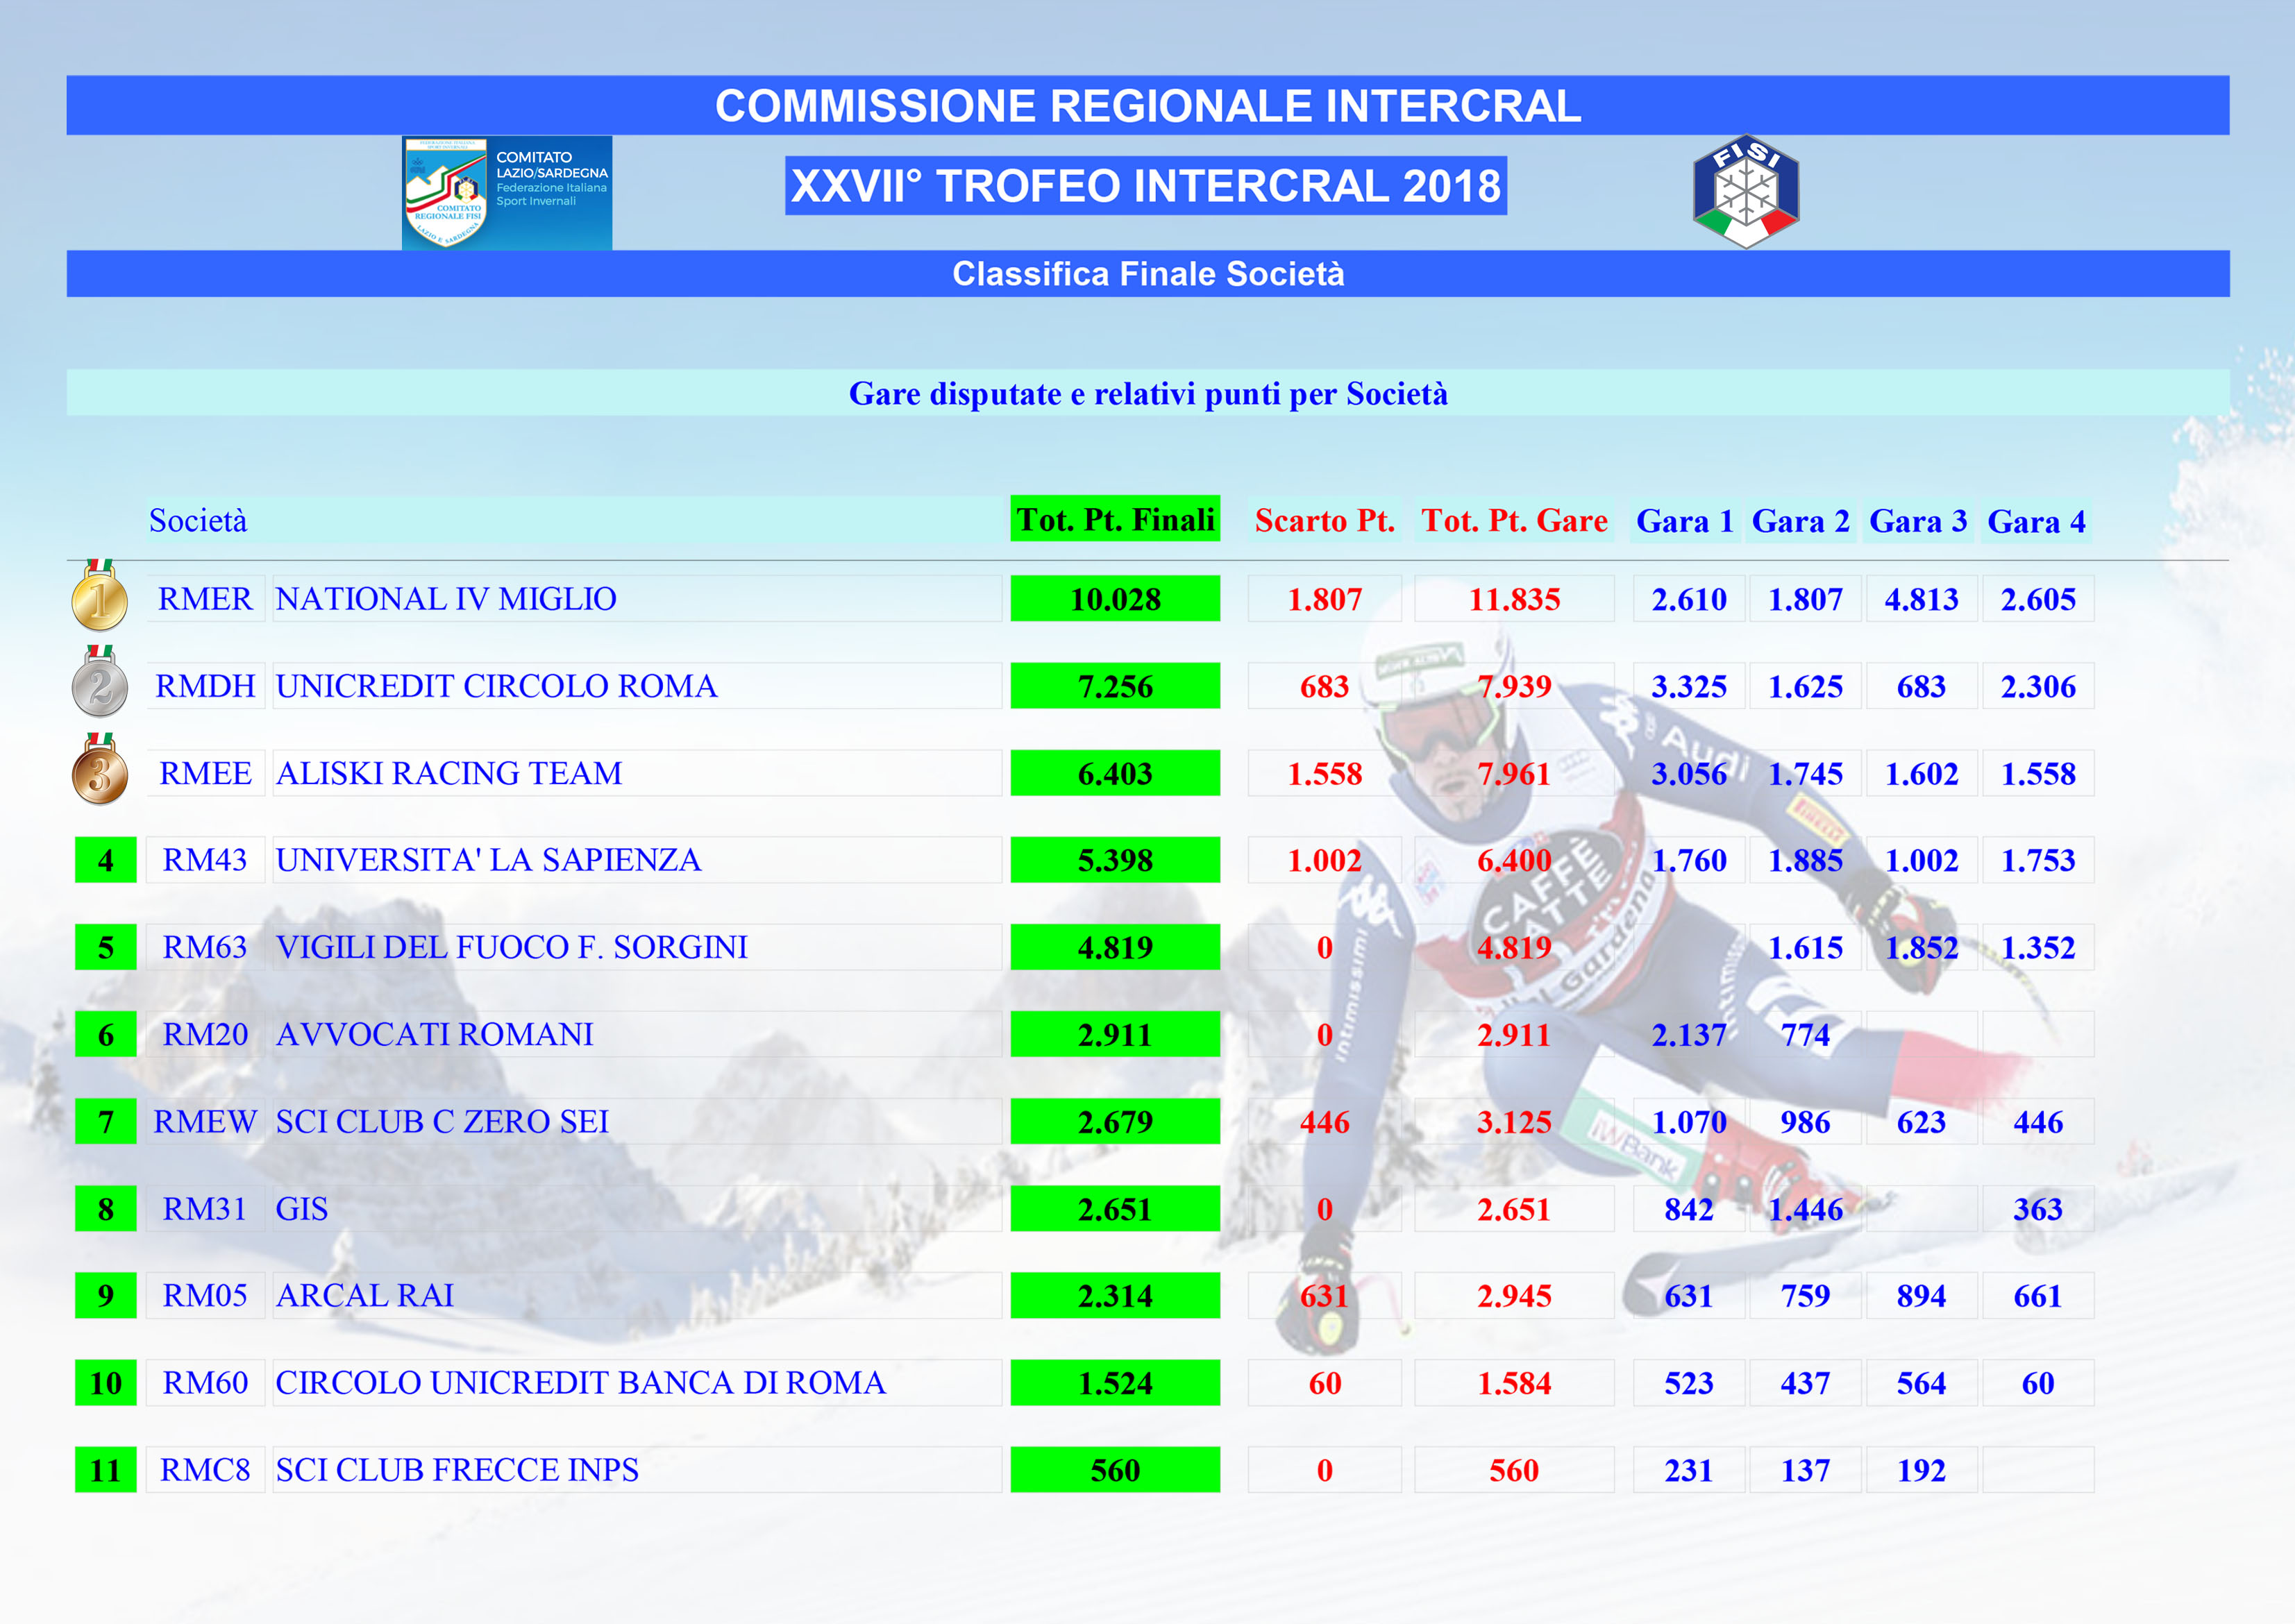The height and width of the screenshot is (1624, 2295).
Task: Click the Scarto Pt. column header
Action: 1324,521
